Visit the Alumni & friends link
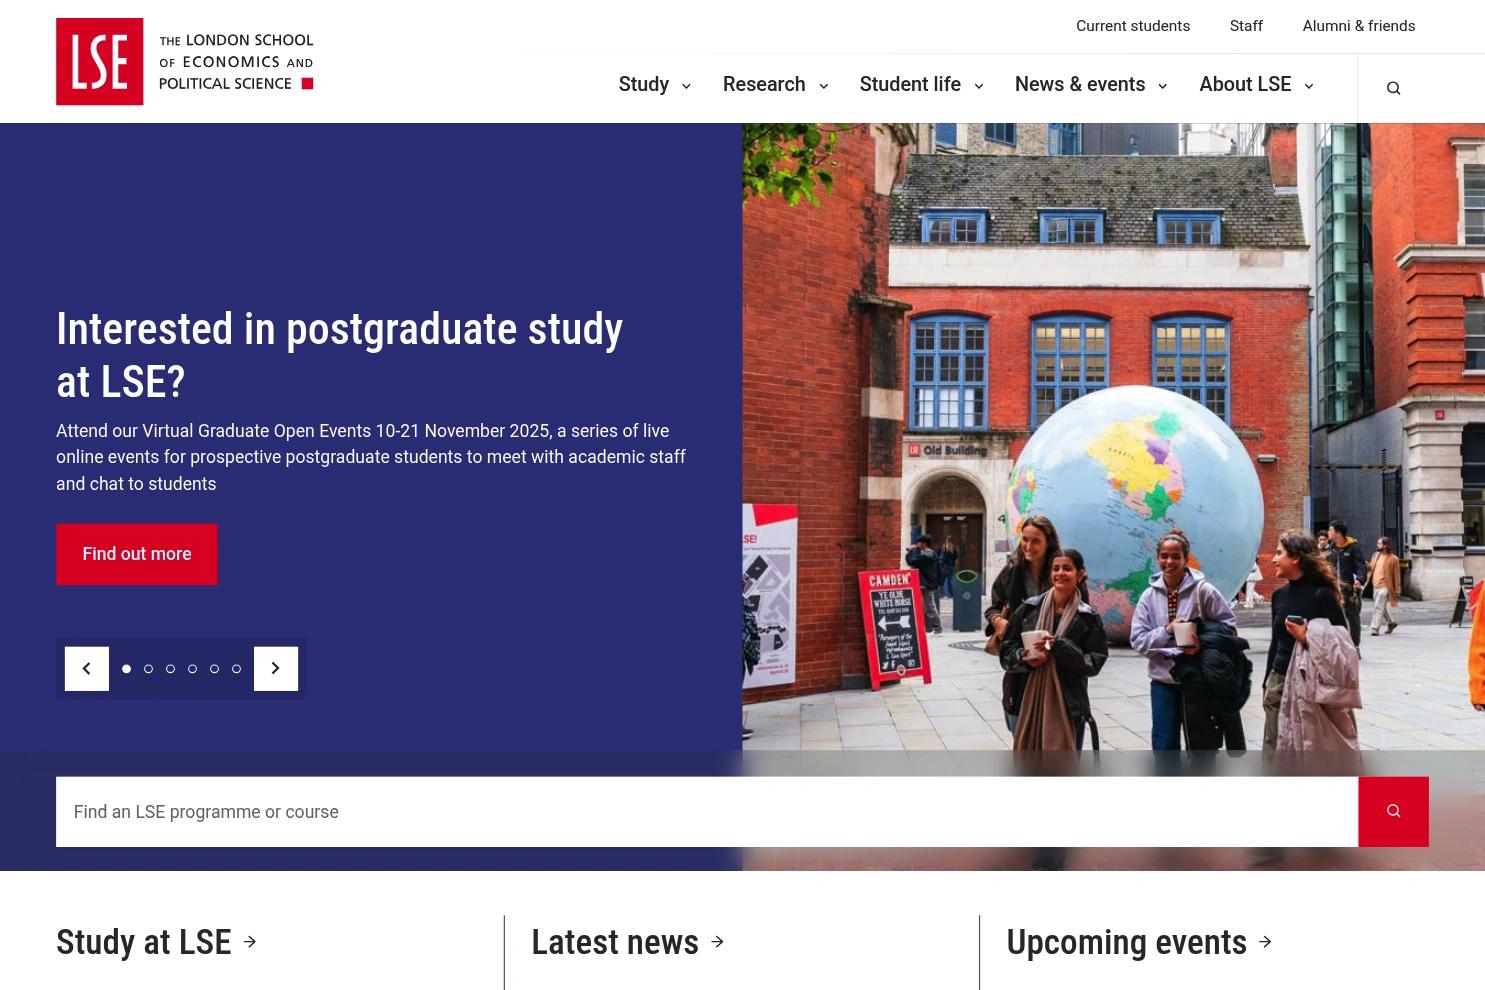Viewport: 1485px width, 990px height. [x=1359, y=26]
